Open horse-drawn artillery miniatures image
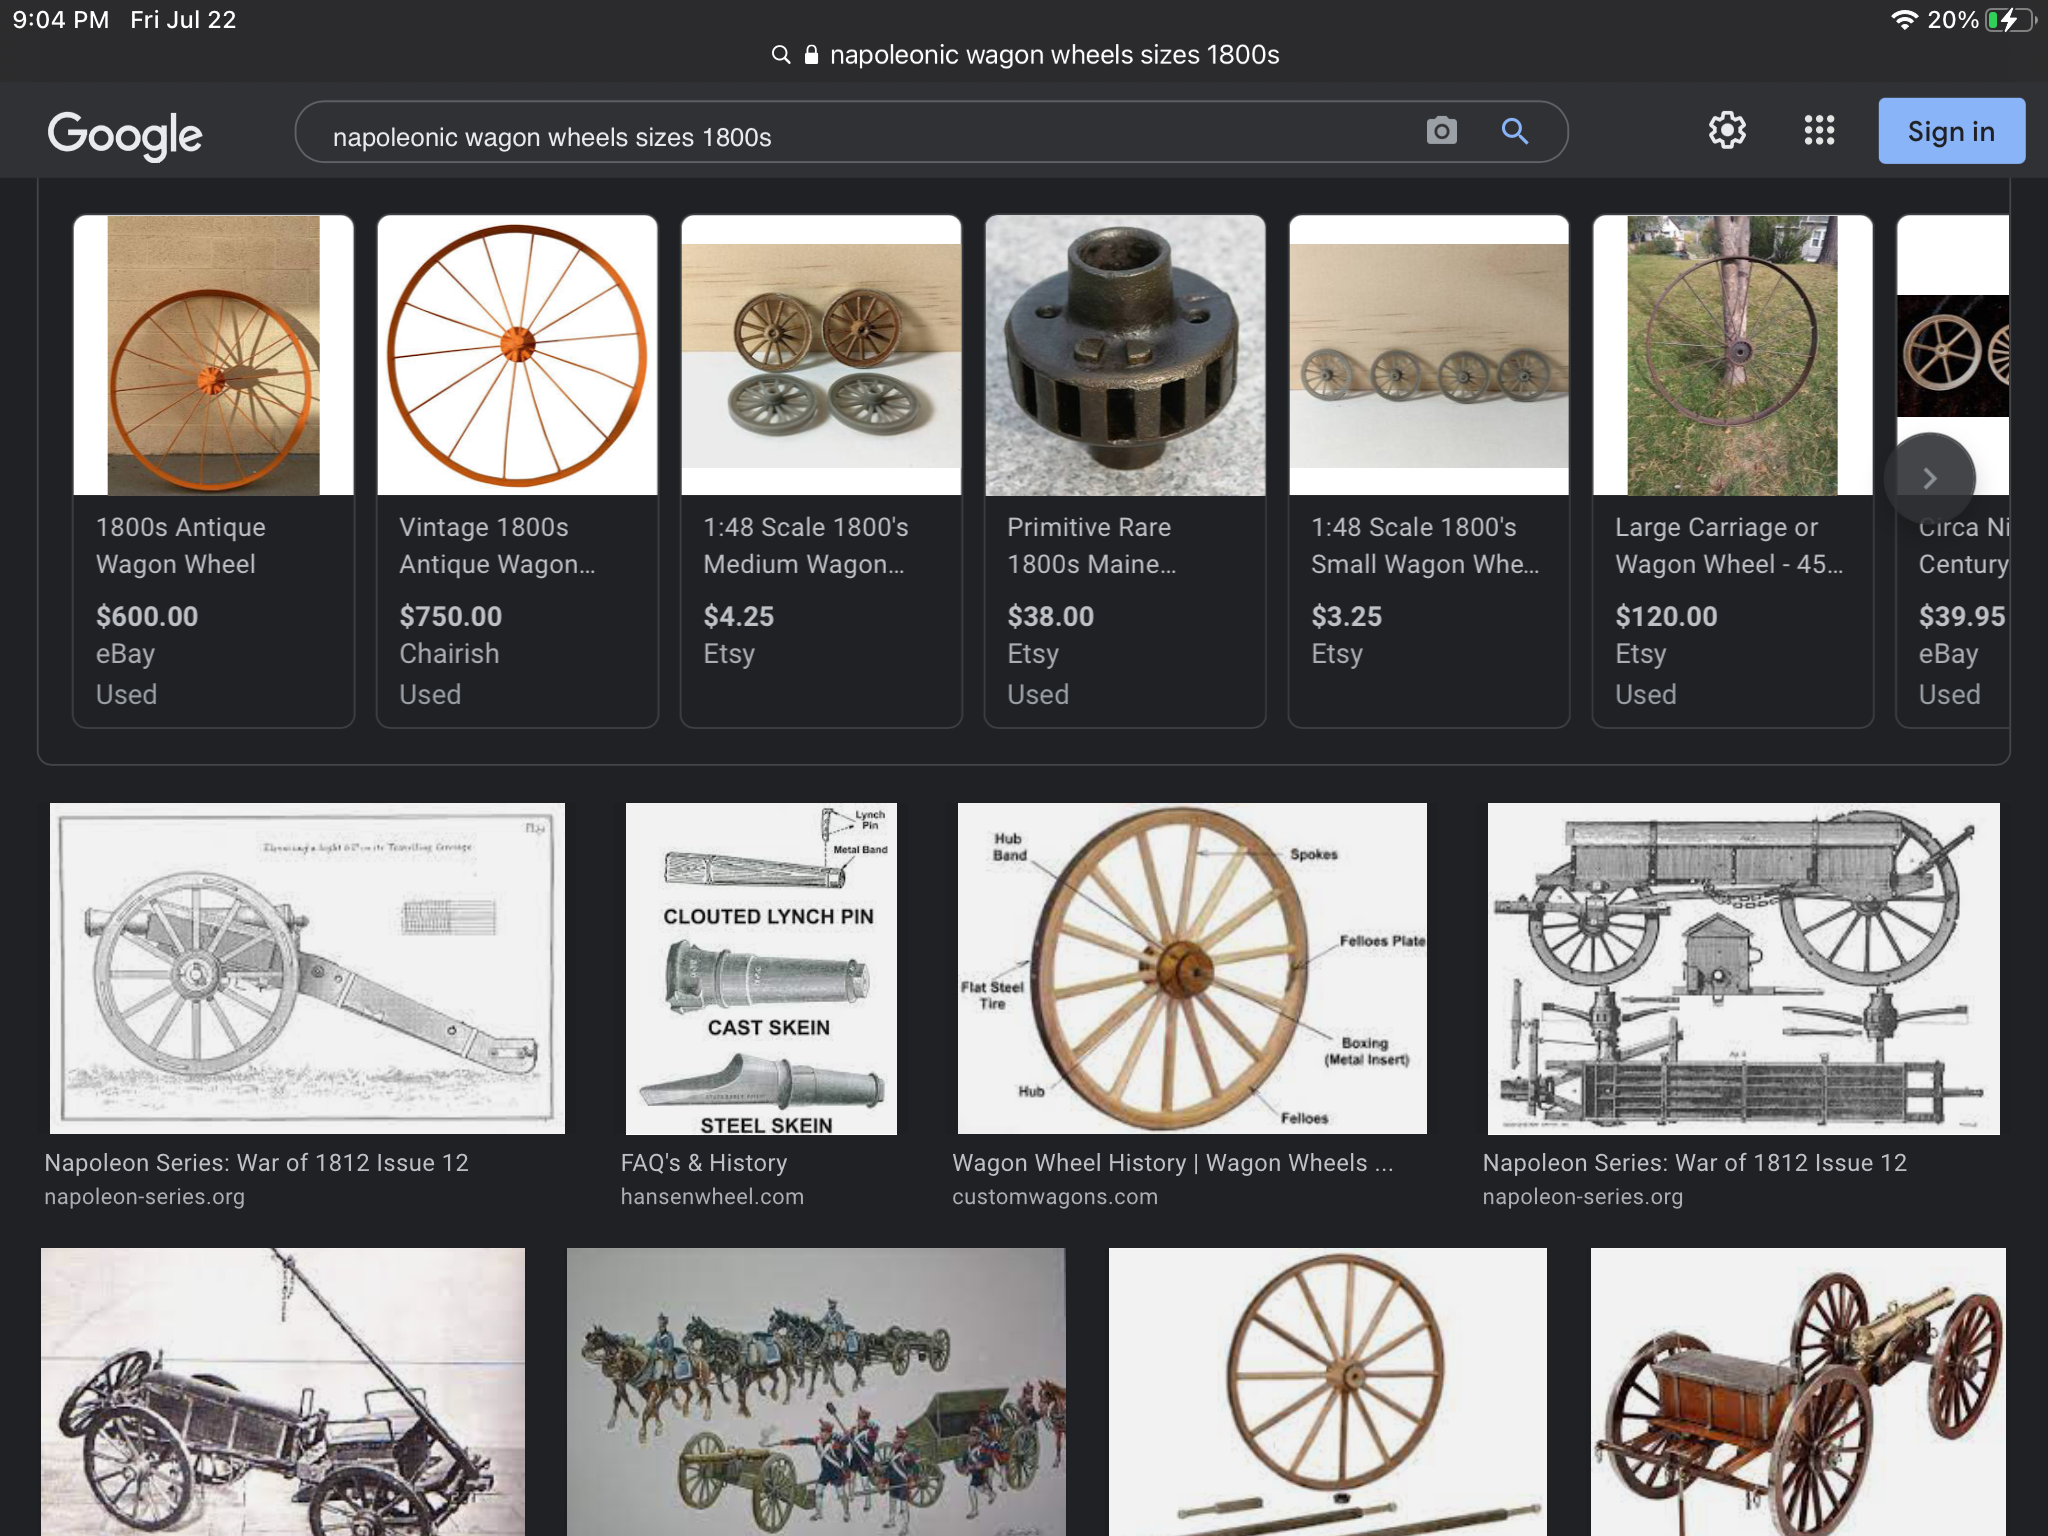This screenshot has width=2048, height=1536. pyautogui.click(x=816, y=1392)
